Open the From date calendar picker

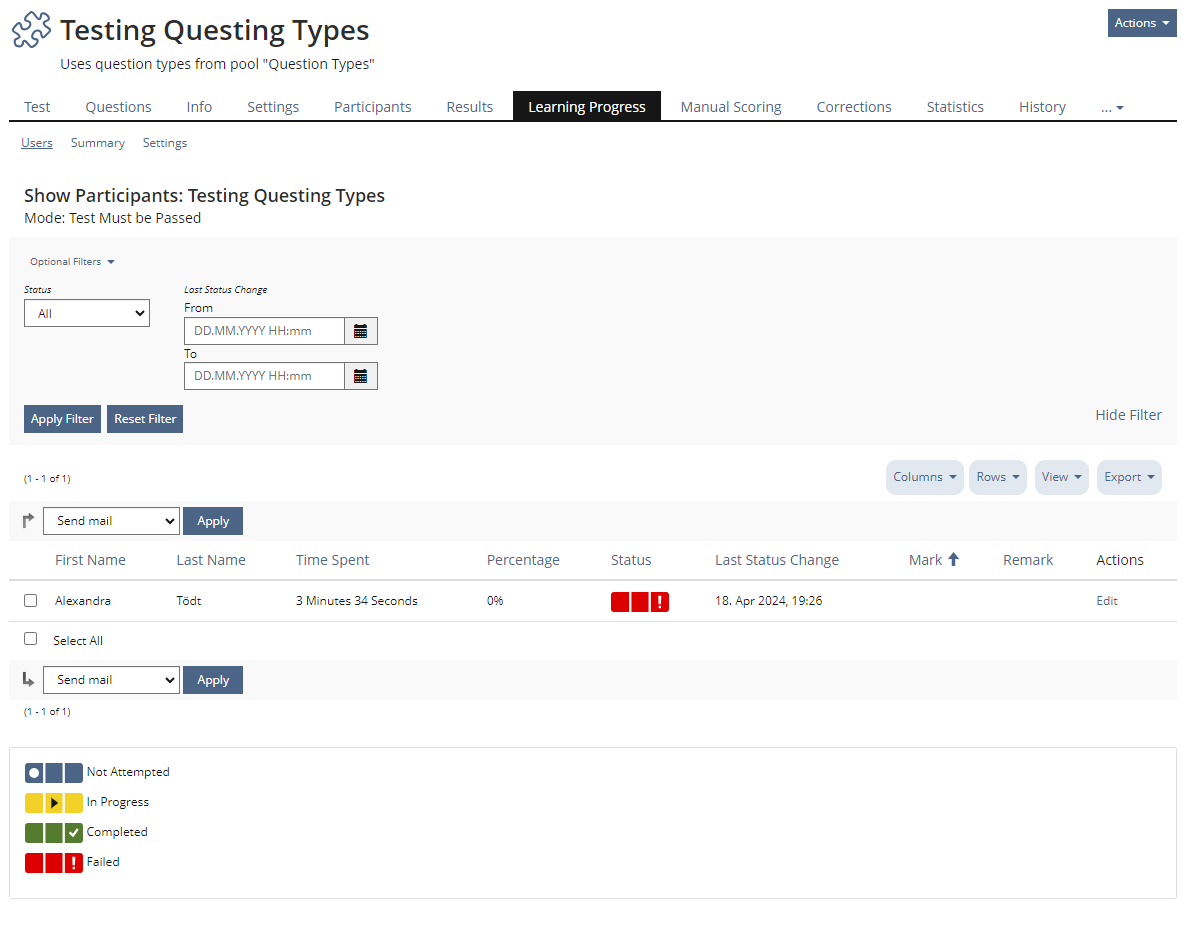coord(361,331)
